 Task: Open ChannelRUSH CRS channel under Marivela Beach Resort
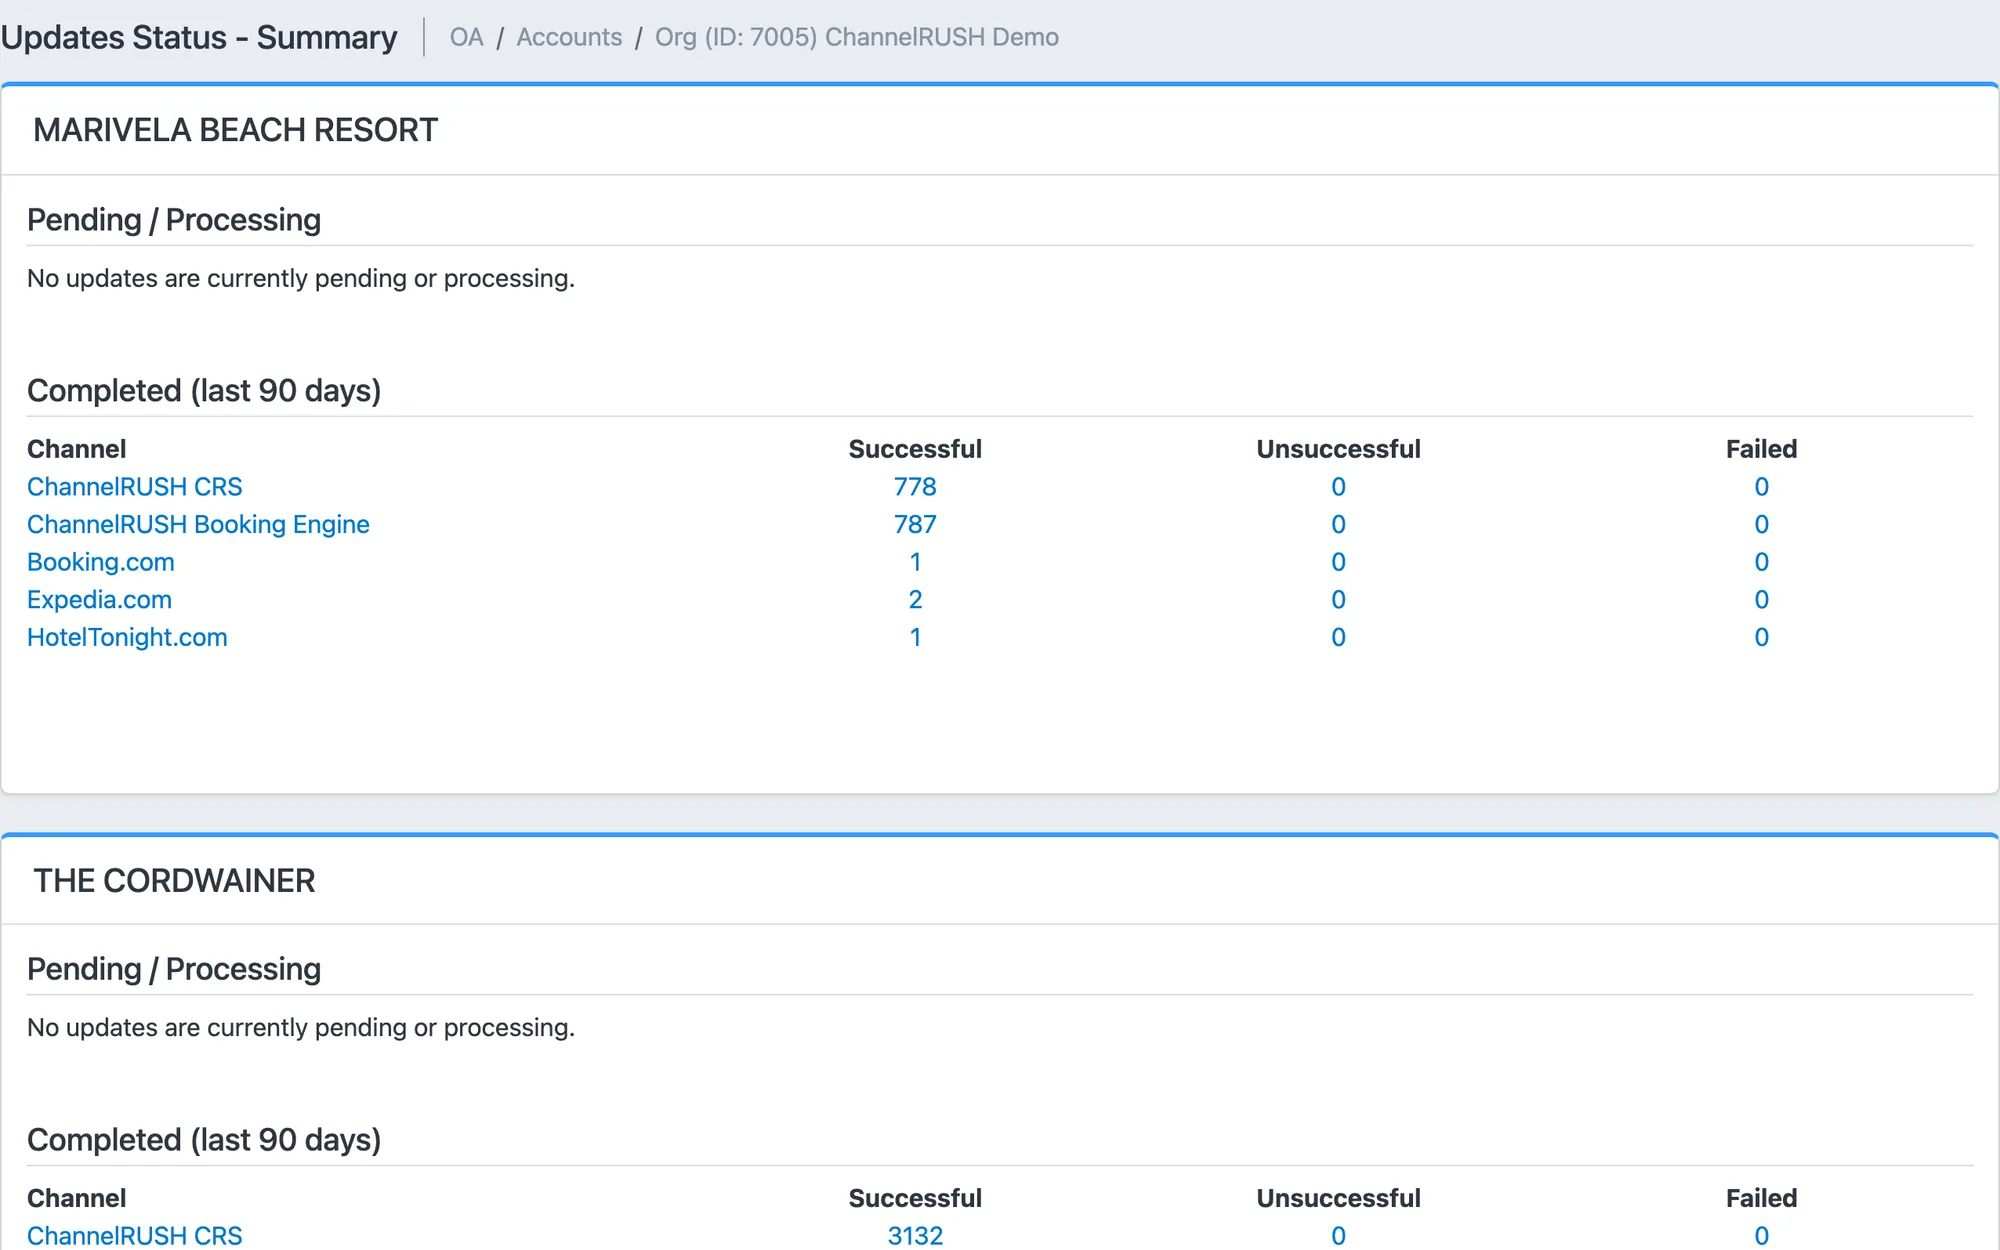pos(135,487)
